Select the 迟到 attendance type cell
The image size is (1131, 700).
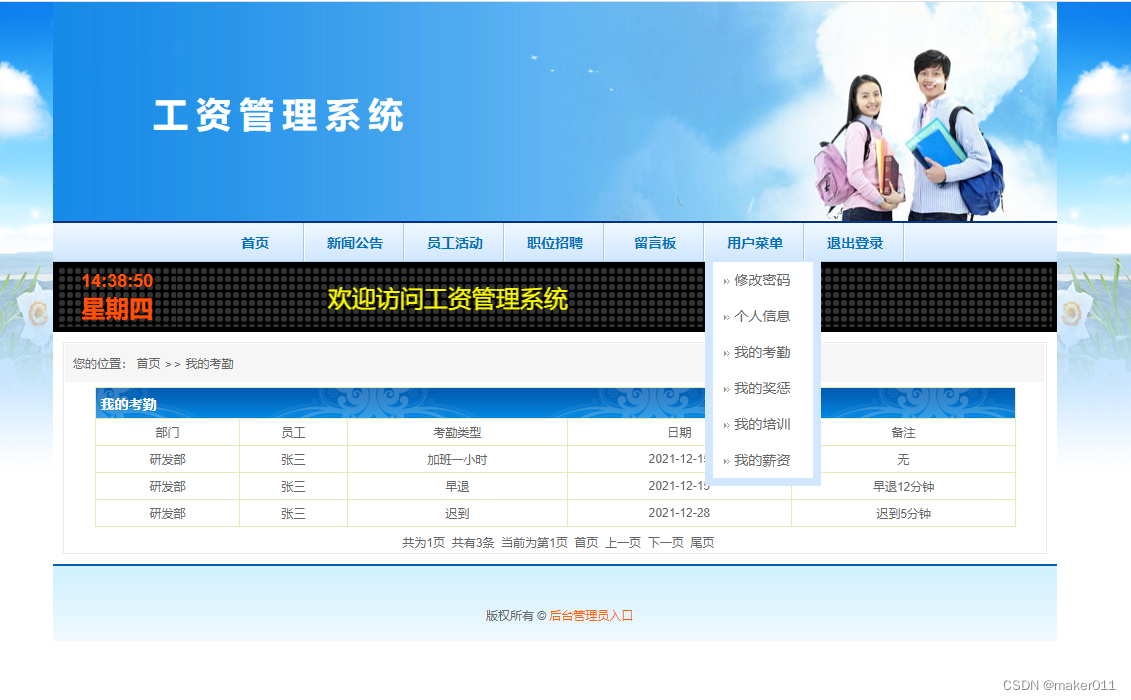457,513
